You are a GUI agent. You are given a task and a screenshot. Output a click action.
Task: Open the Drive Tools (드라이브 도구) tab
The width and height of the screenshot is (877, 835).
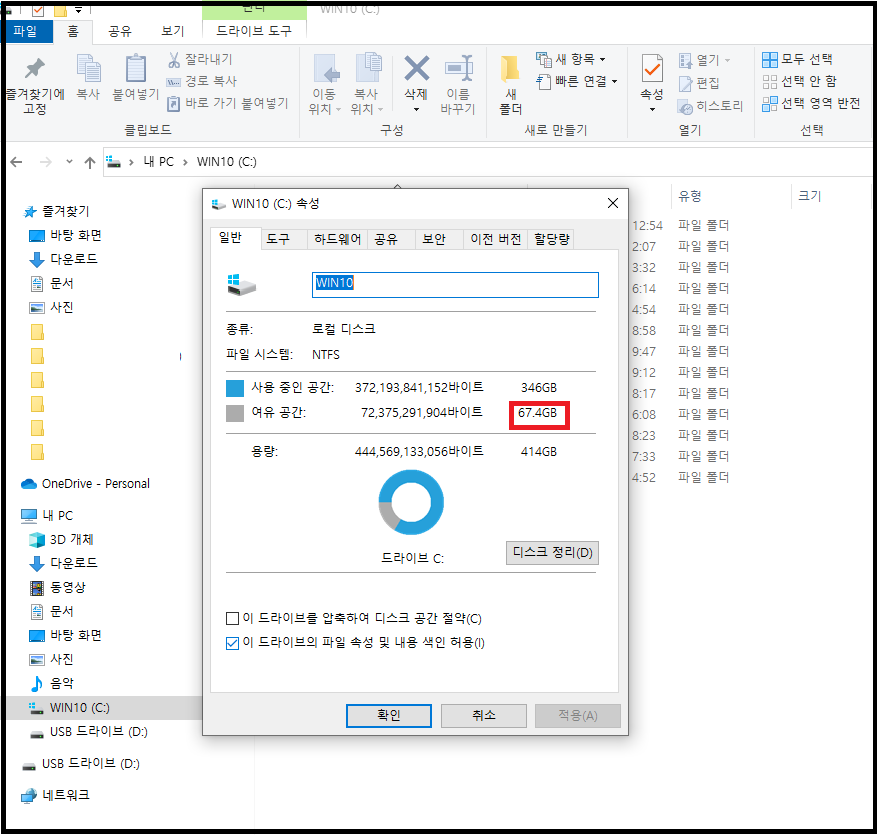click(x=254, y=31)
